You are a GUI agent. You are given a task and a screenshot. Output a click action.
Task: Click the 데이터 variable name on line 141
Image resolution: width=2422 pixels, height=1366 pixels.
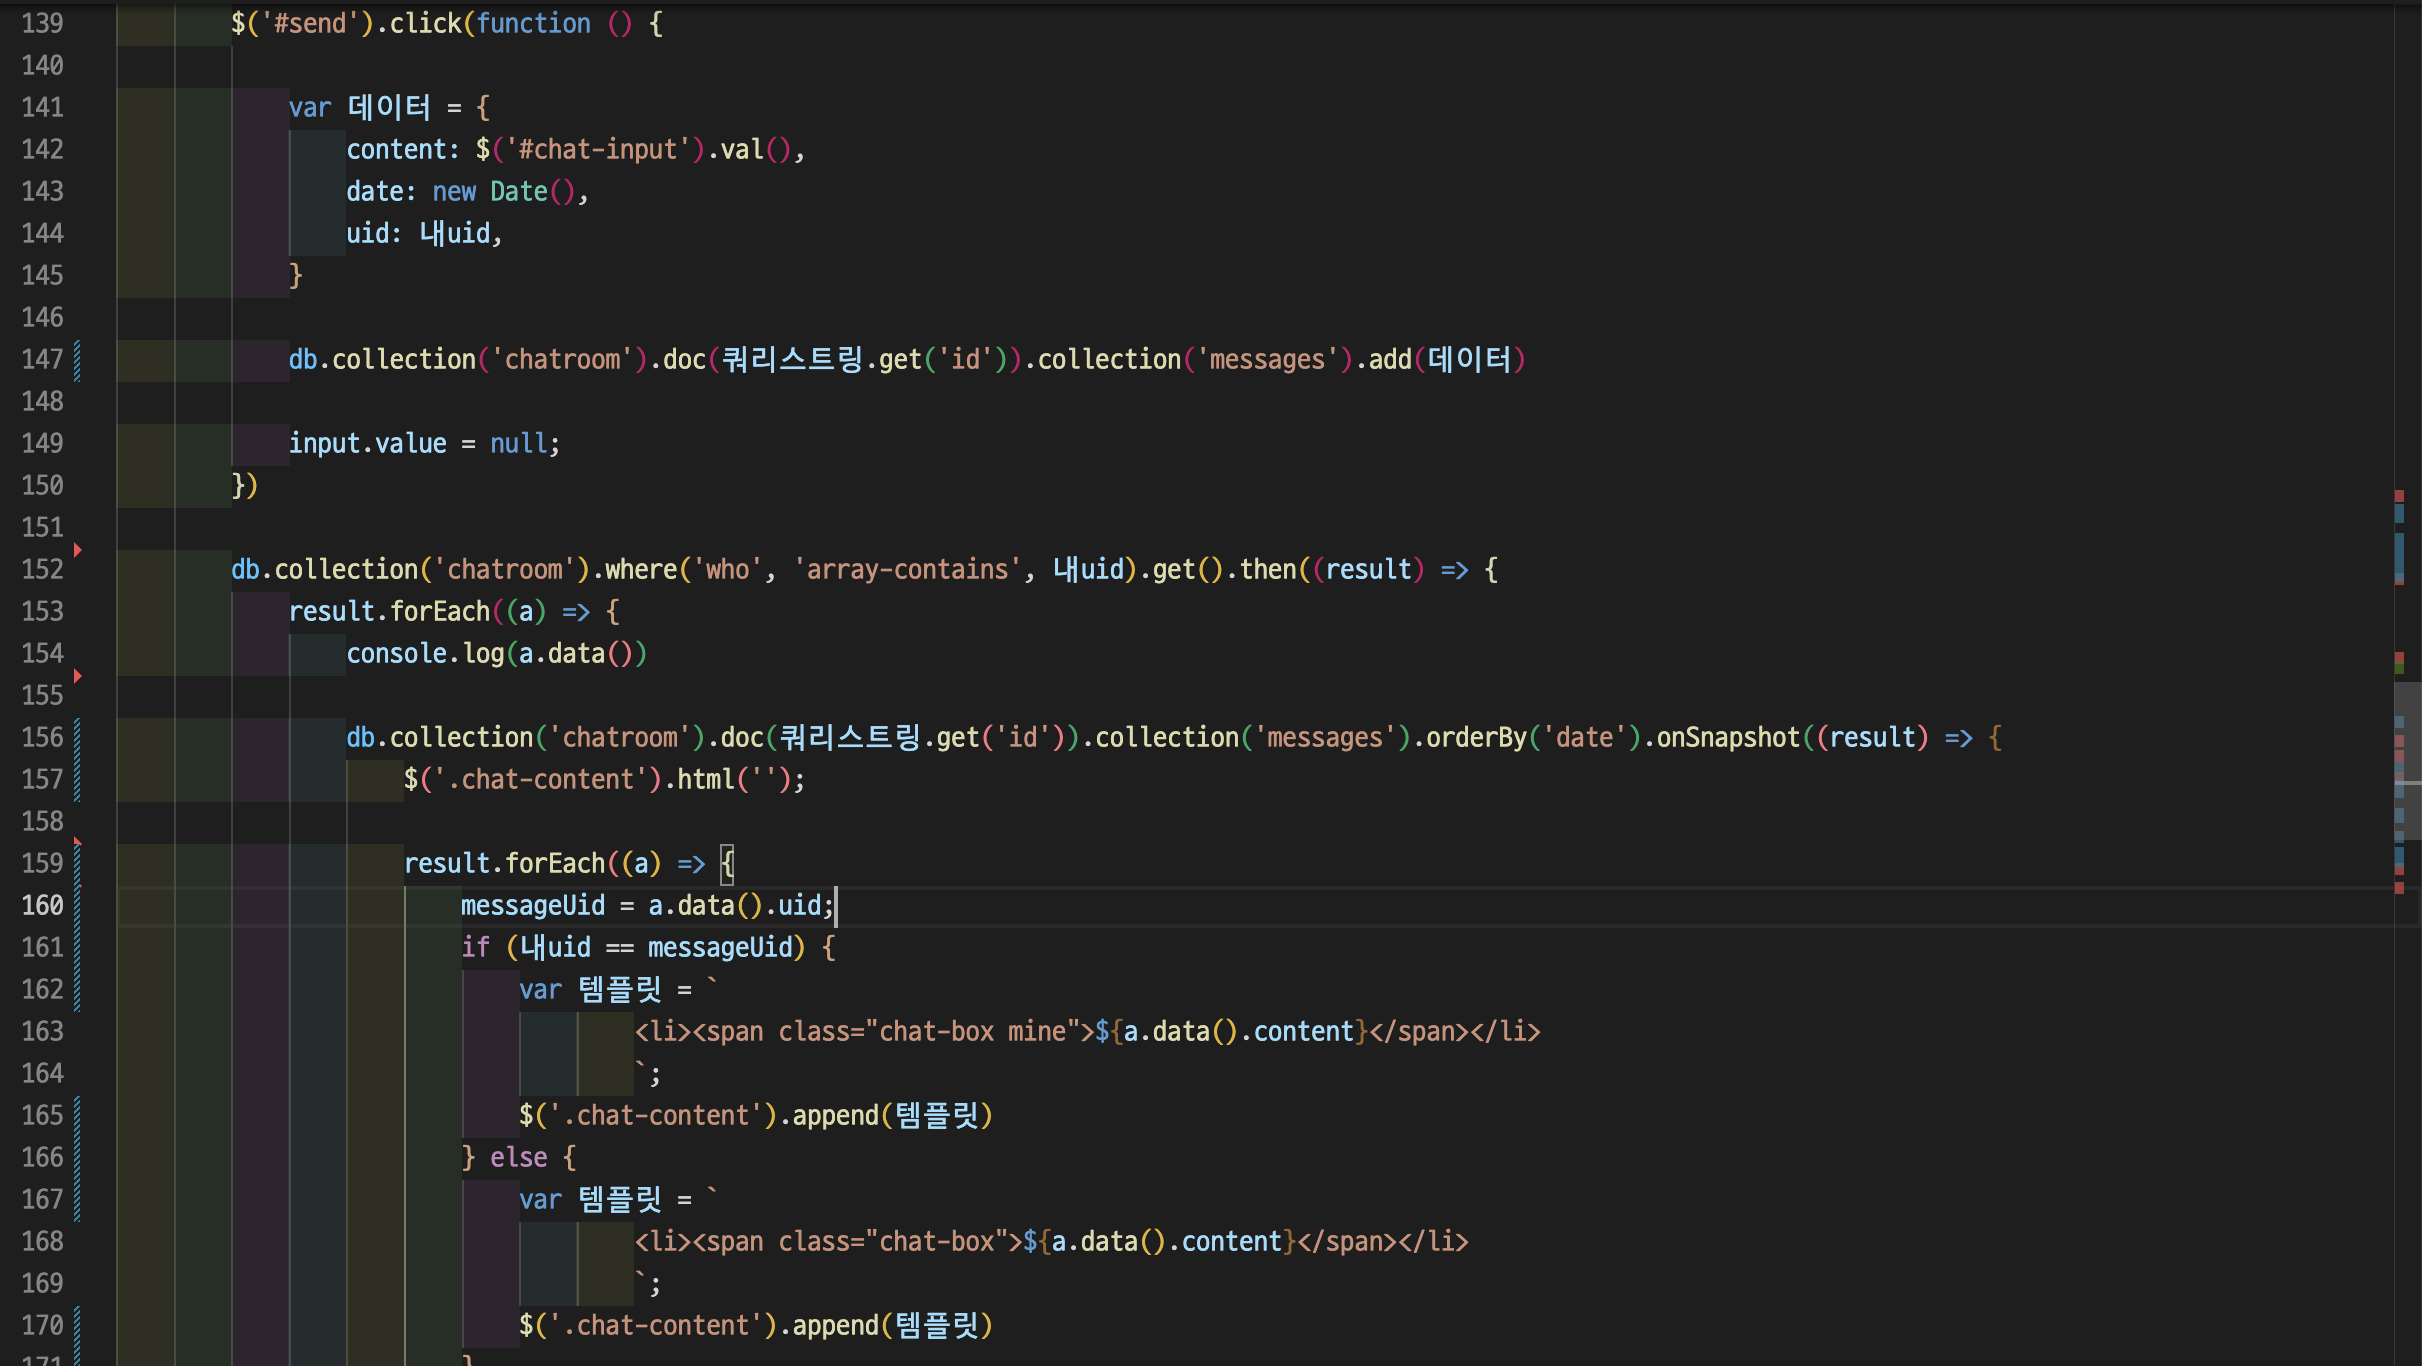click(x=389, y=108)
